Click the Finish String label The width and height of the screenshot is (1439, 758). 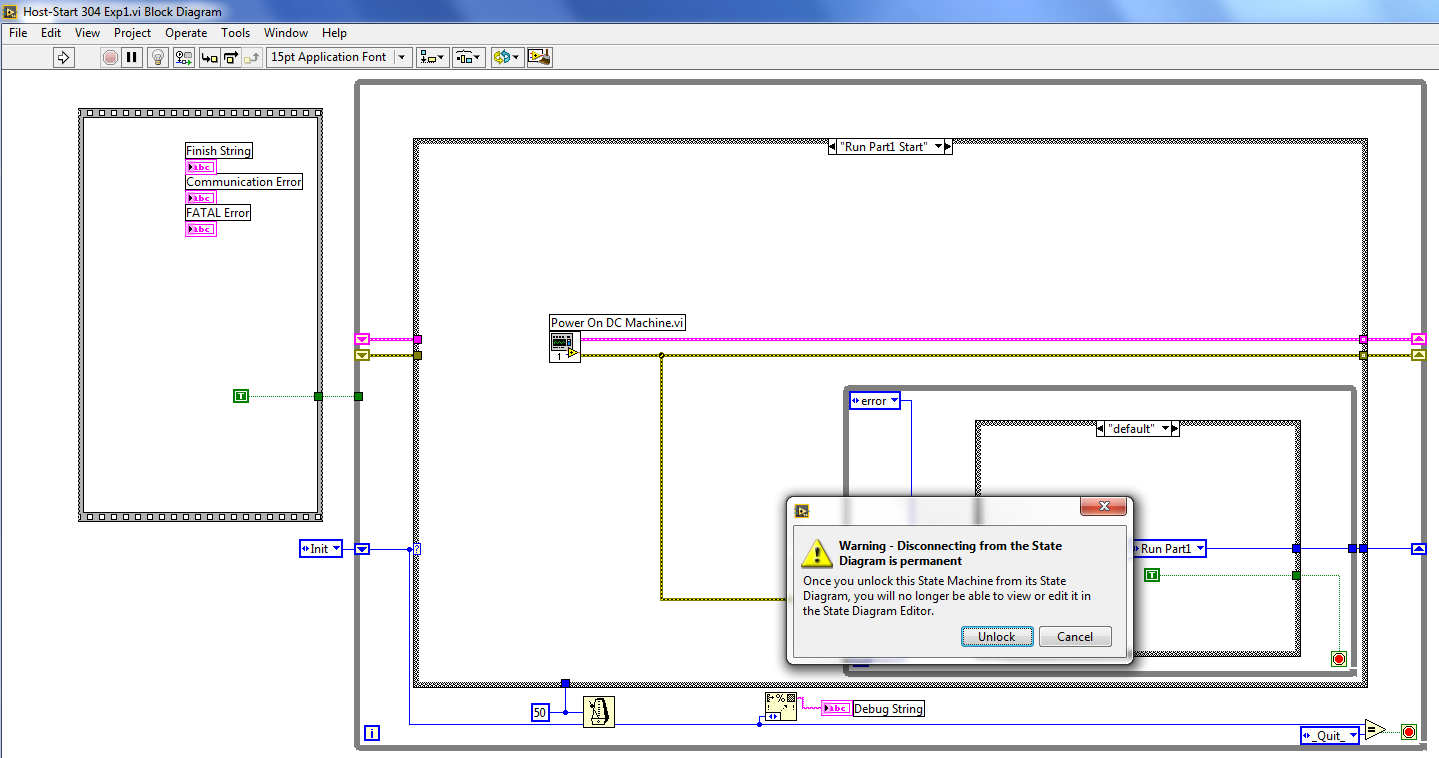[x=219, y=151]
